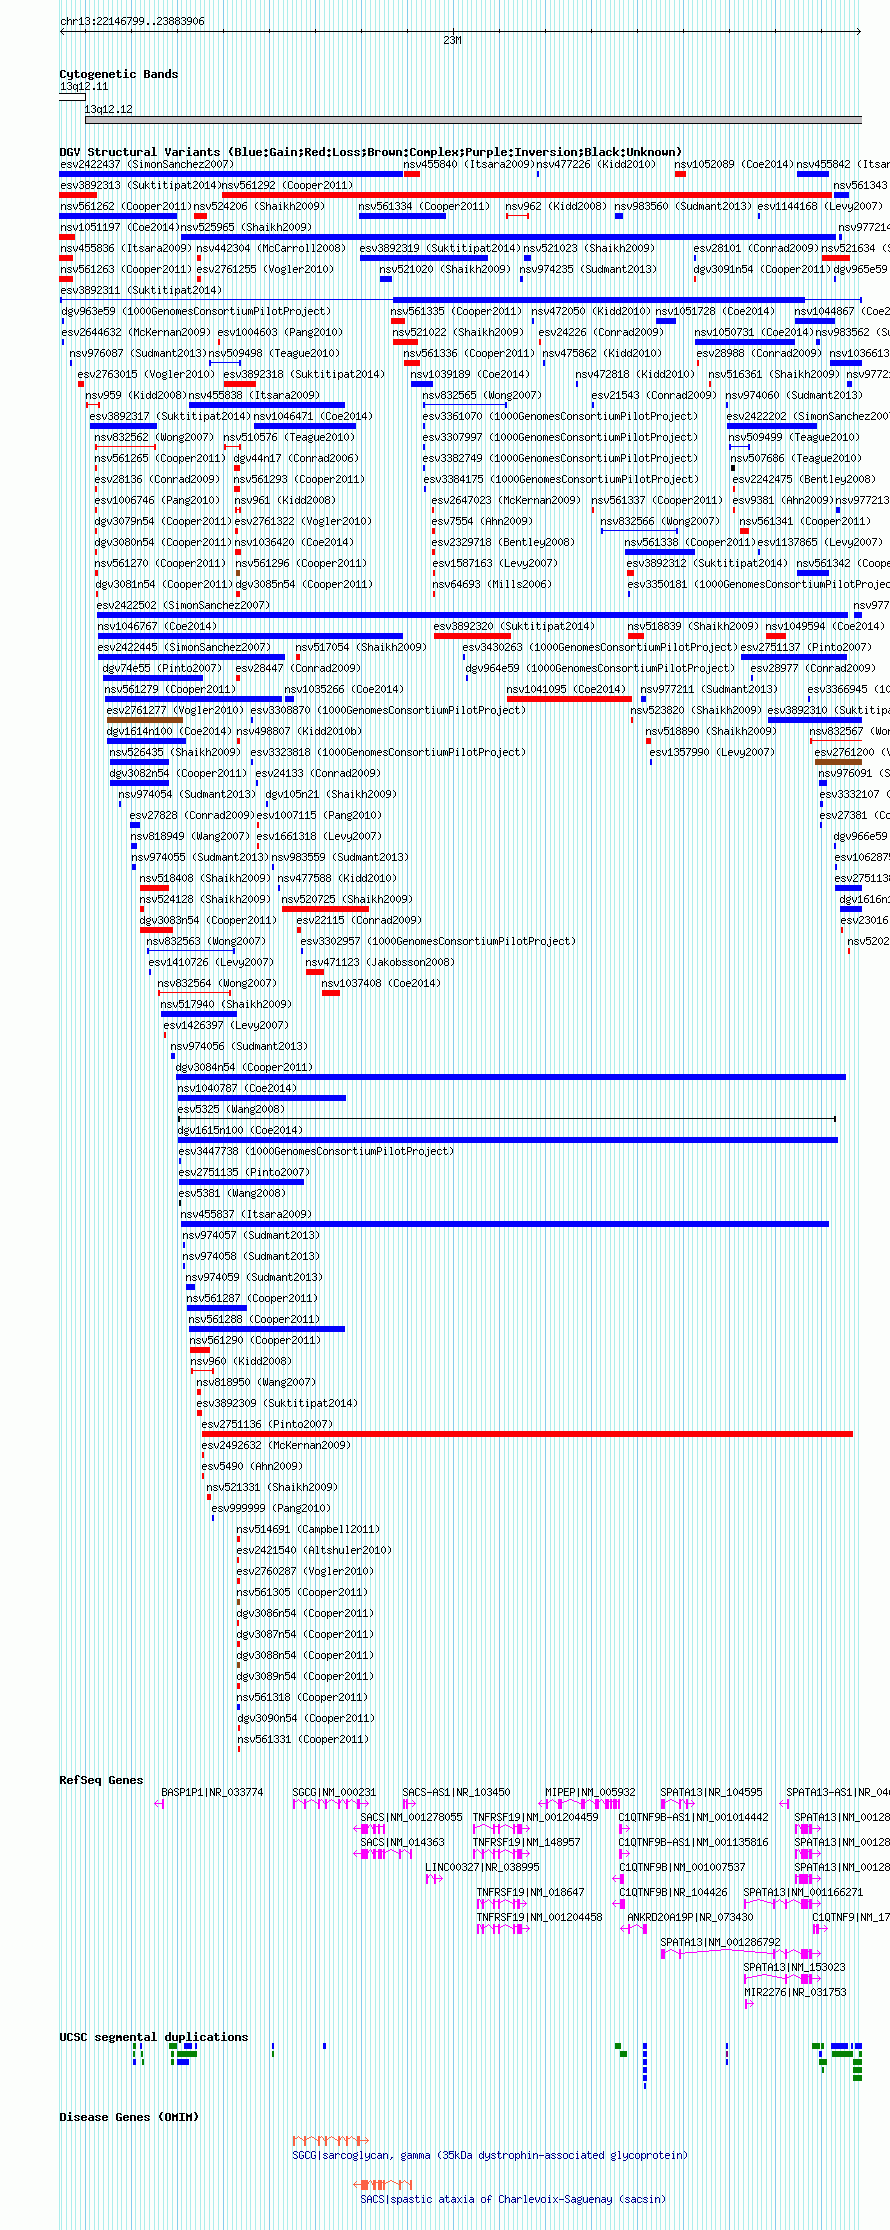Open variant nsv962 (Kidd2008)

coord(556,206)
